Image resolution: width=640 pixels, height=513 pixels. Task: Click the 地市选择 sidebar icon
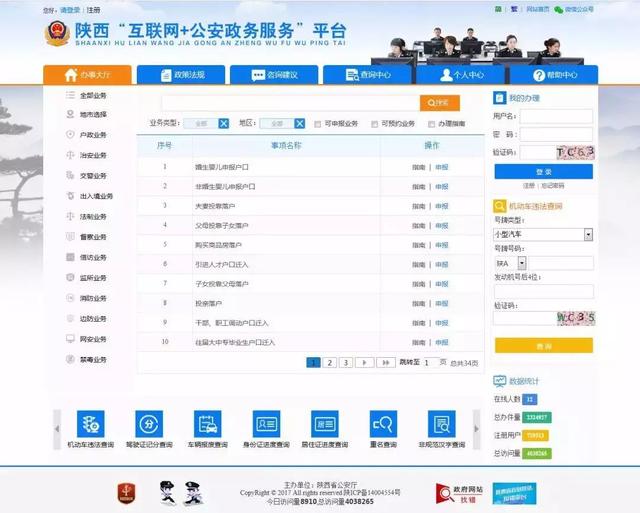point(70,114)
